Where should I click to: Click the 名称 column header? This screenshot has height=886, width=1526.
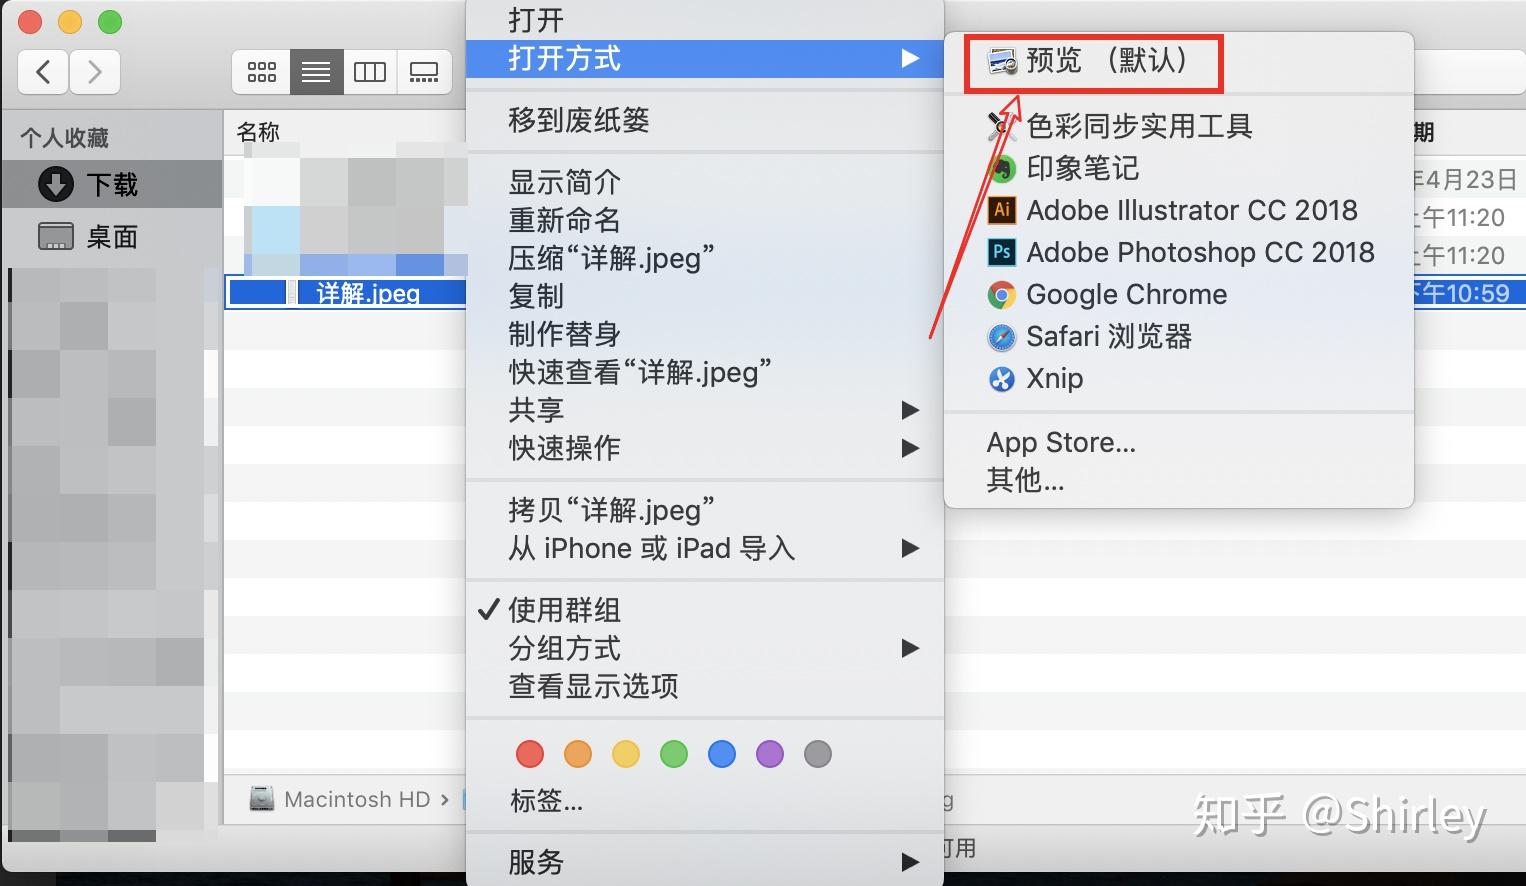(x=258, y=132)
